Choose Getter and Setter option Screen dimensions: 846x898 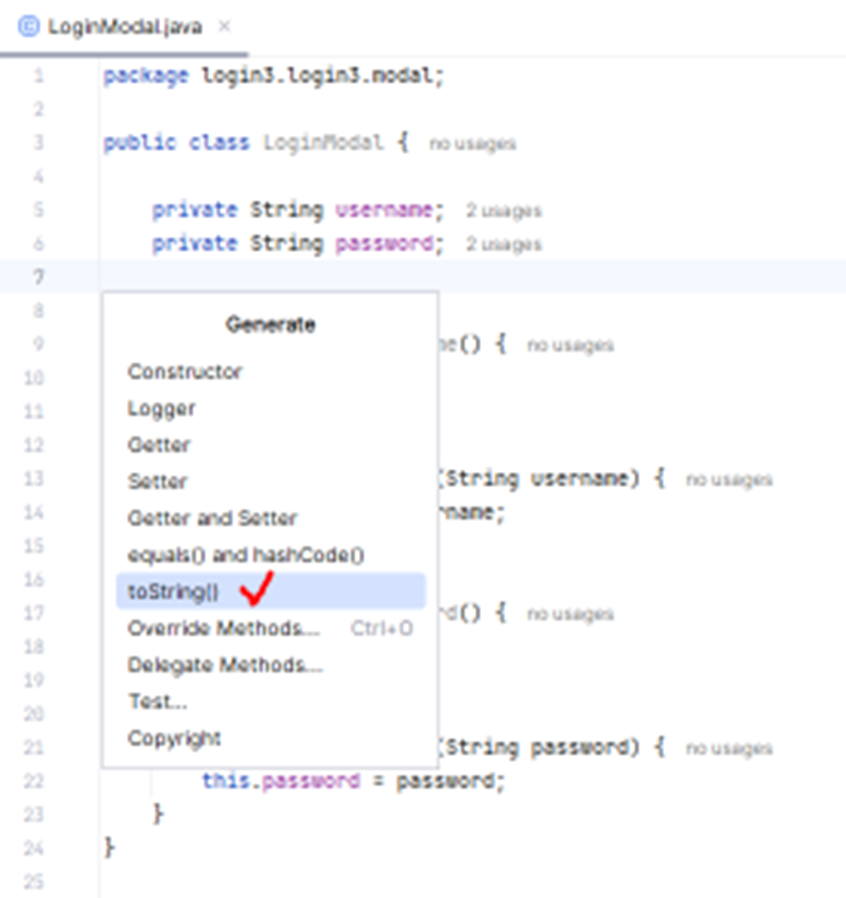(x=212, y=518)
